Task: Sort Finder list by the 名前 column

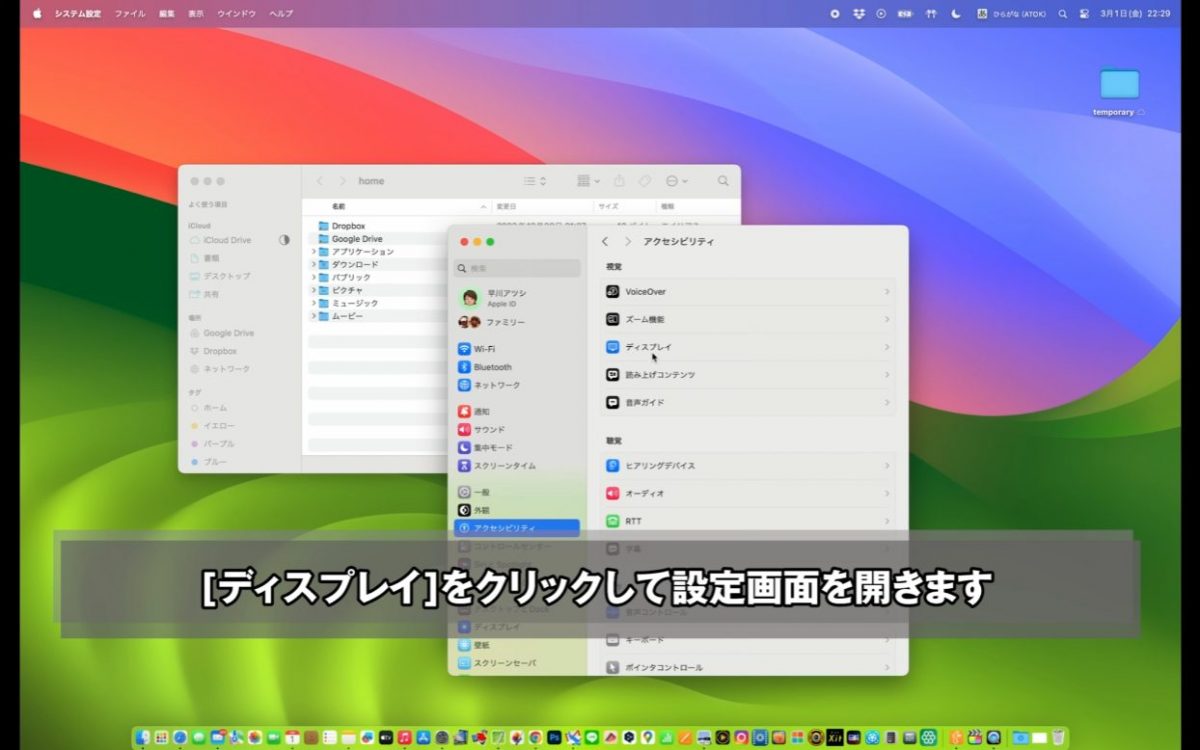Action: pyautogui.click(x=397, y=207)
